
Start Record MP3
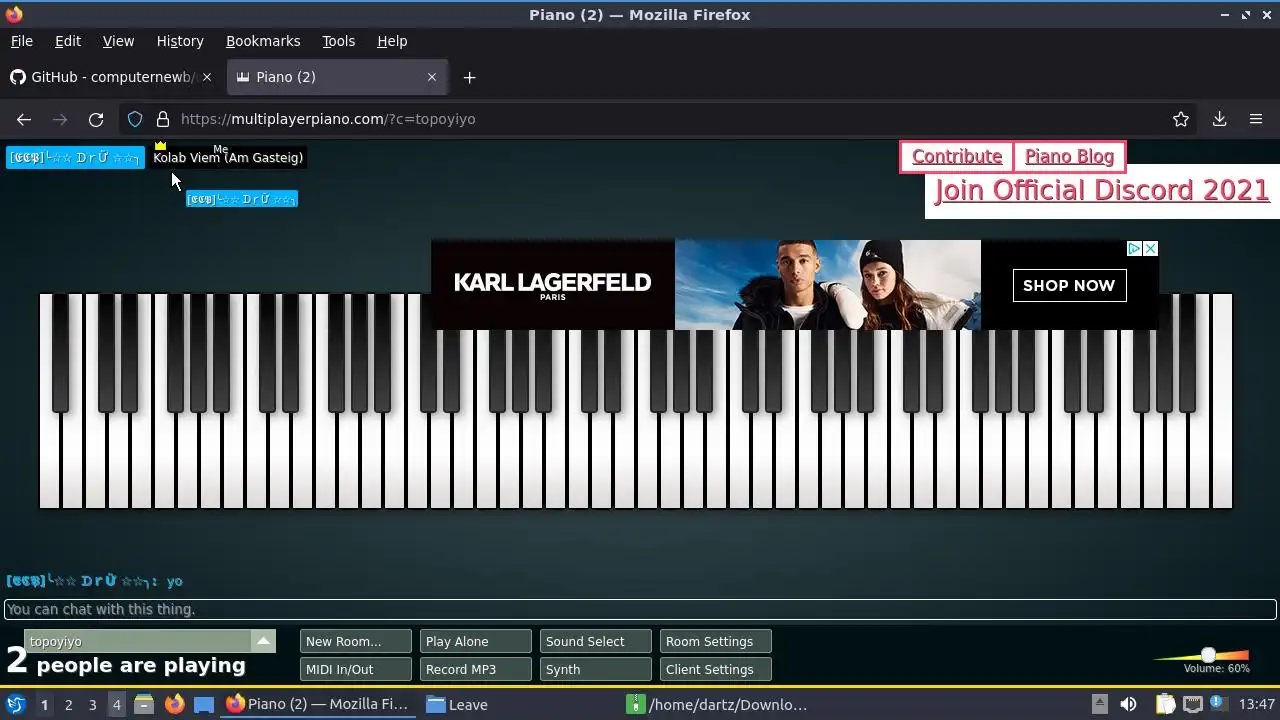pyautogui.click(x=475, y=669)
